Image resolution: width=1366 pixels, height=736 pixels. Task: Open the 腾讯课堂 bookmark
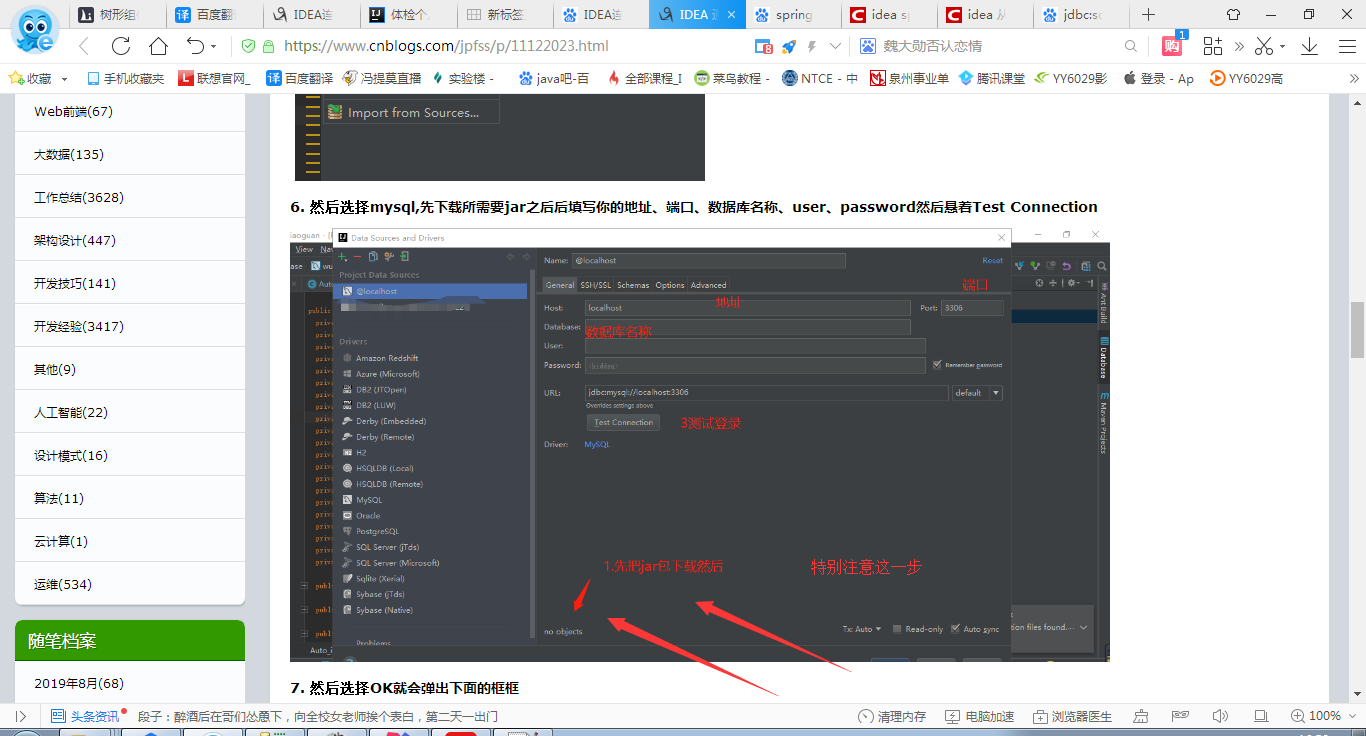[x=991, y=78]
